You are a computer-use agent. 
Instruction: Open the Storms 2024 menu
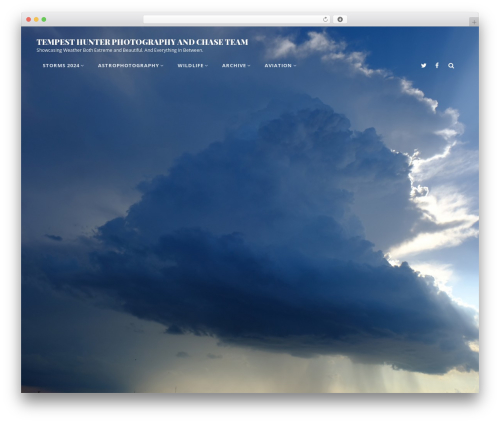[61, 66]
